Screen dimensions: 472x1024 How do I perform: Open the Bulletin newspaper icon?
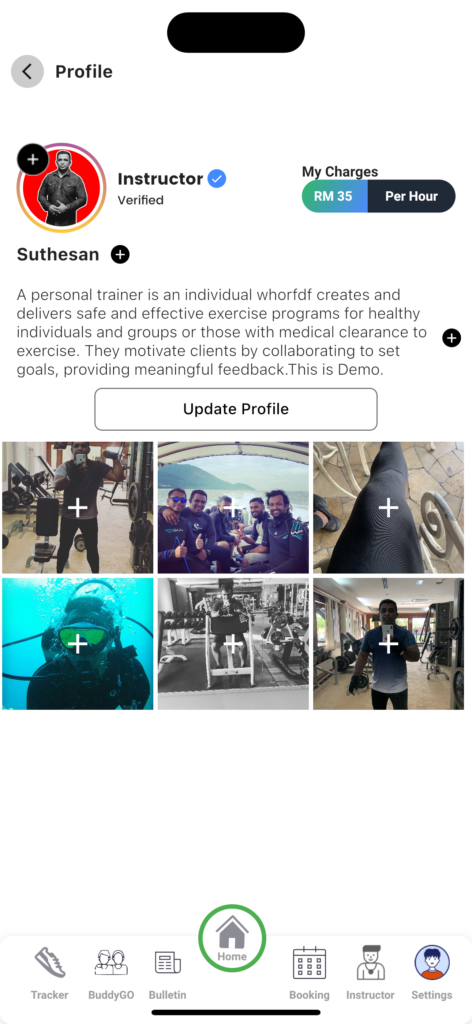[168, 963]
